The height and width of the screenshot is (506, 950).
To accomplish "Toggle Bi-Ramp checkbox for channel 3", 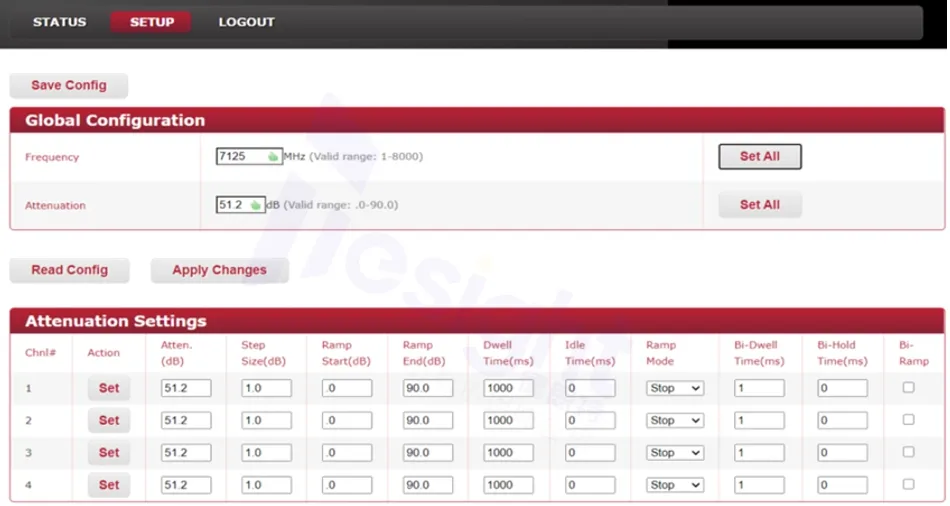I will click(908, 452).
